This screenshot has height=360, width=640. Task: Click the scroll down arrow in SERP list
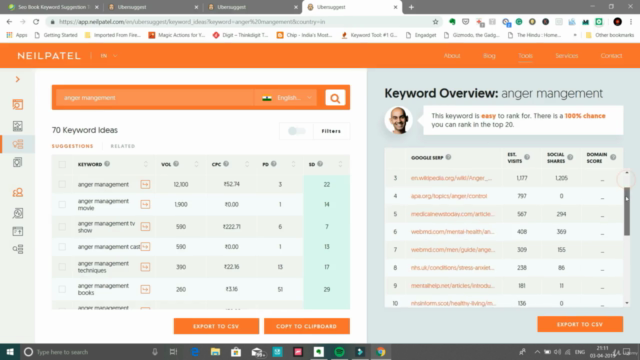[627, 303]
